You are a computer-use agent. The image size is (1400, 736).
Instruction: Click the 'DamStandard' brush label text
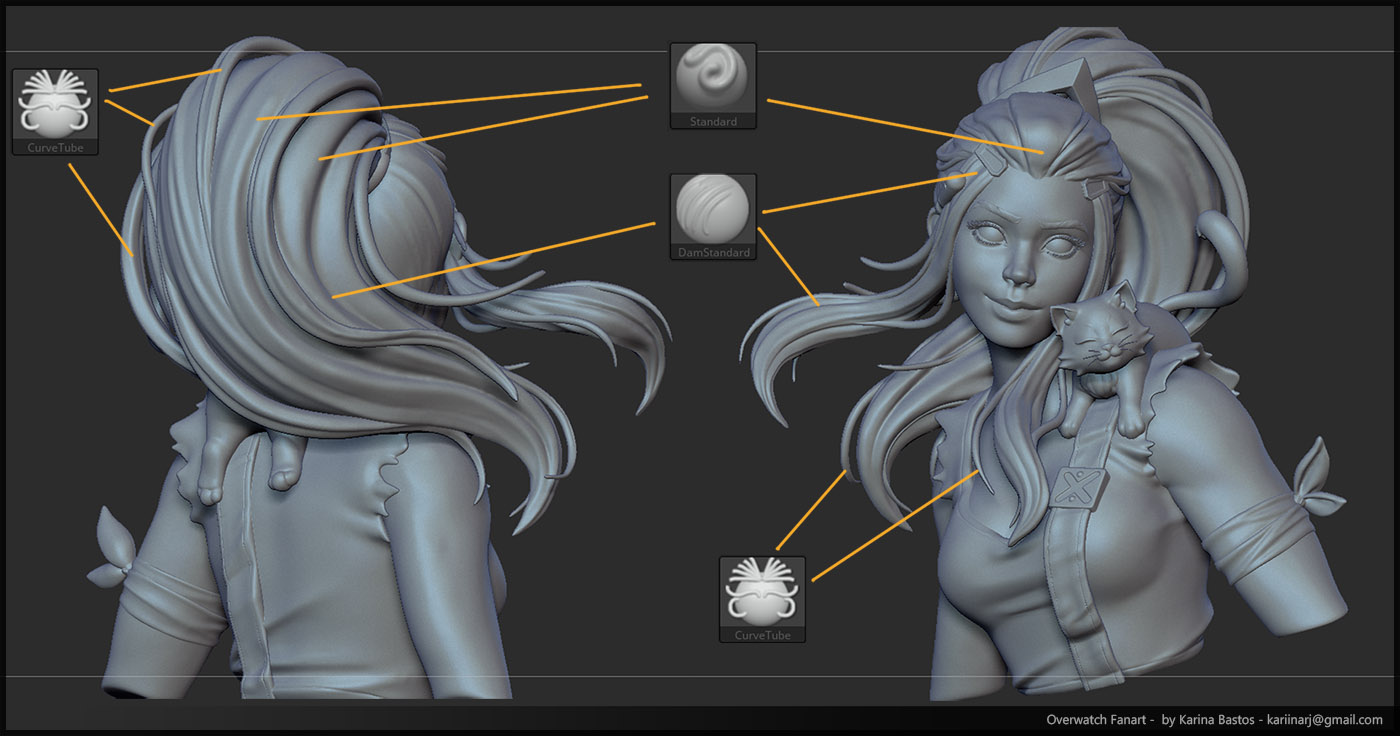point(713,253)
